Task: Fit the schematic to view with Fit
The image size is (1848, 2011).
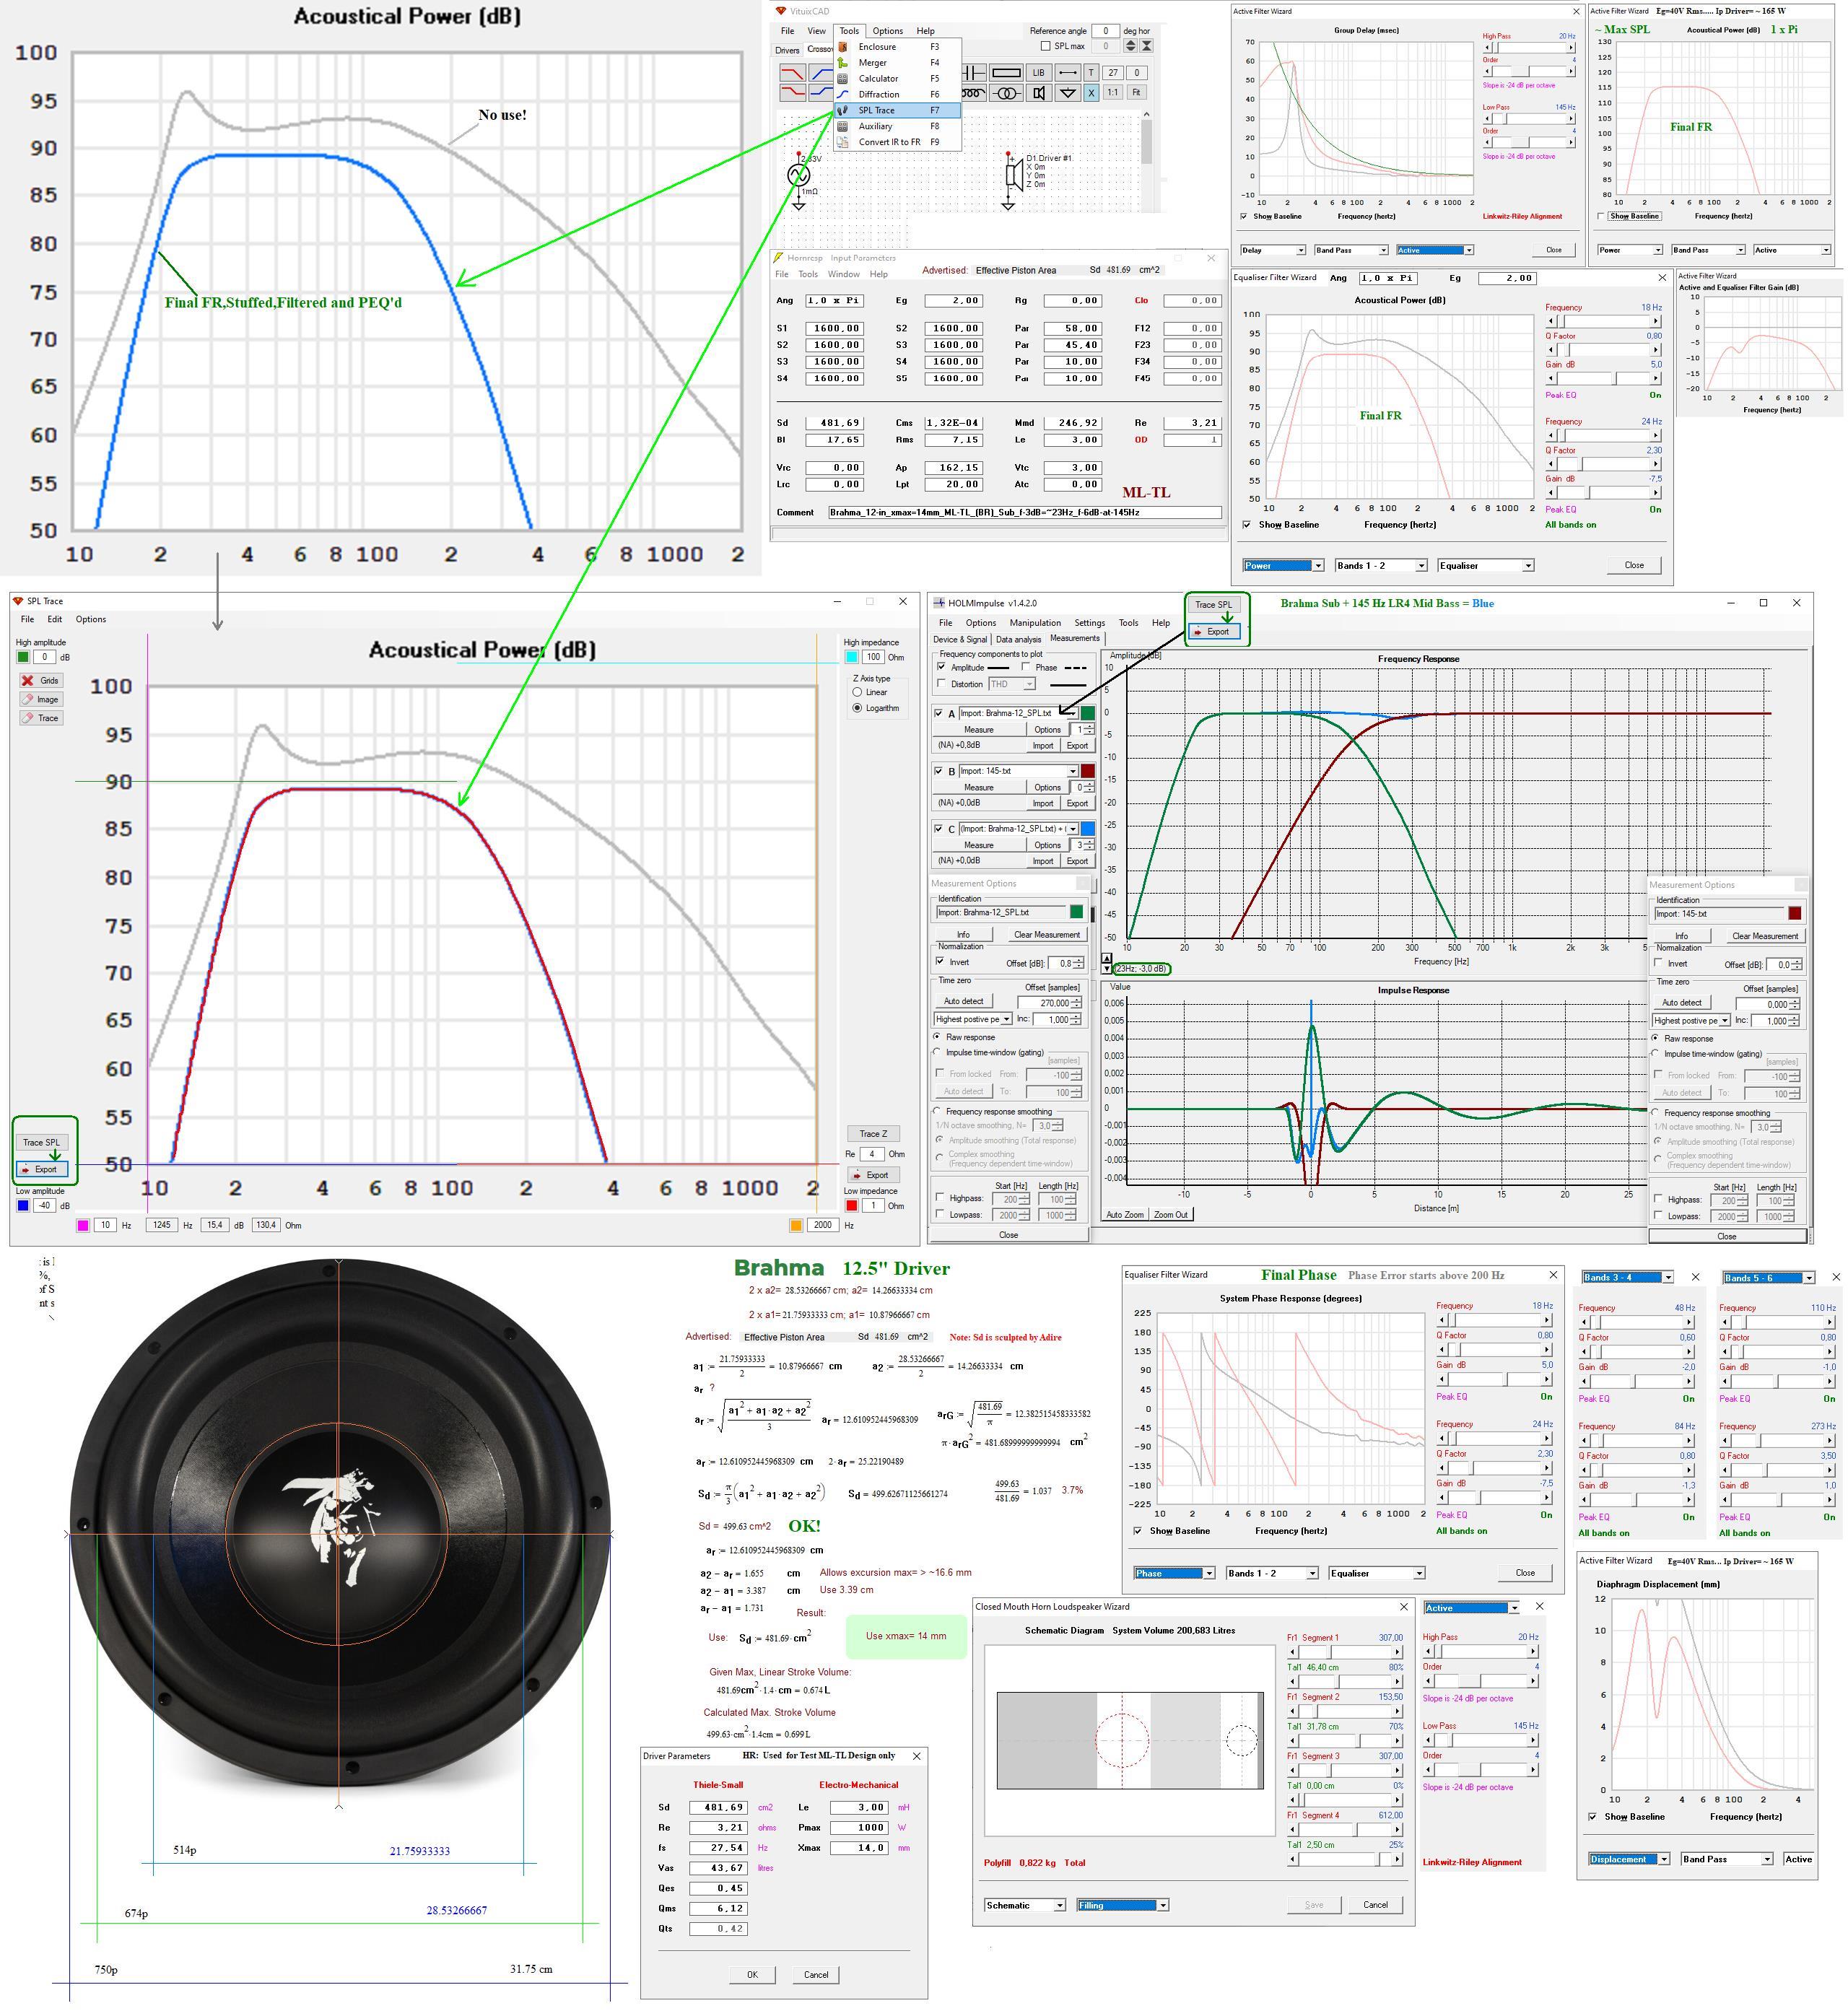Action: (1137, 93)
